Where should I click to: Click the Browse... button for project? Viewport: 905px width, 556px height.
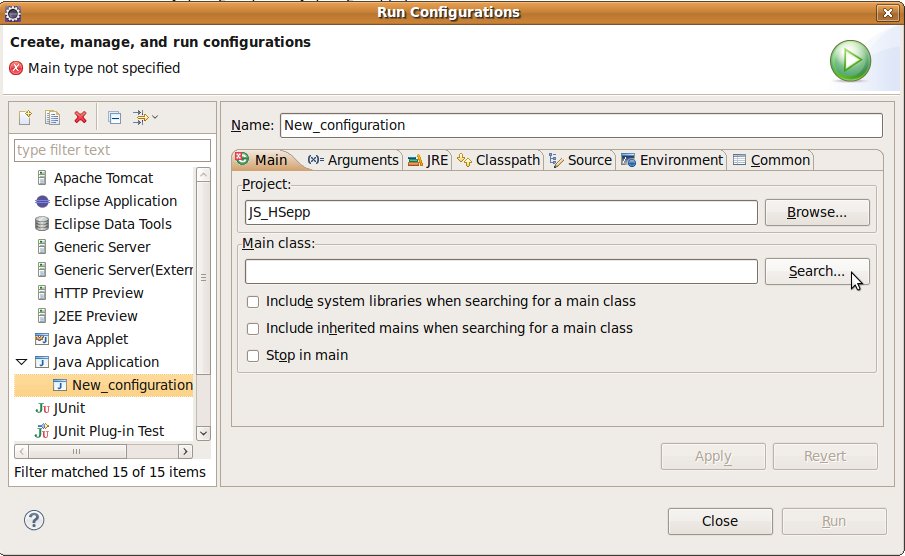[816, 212]
